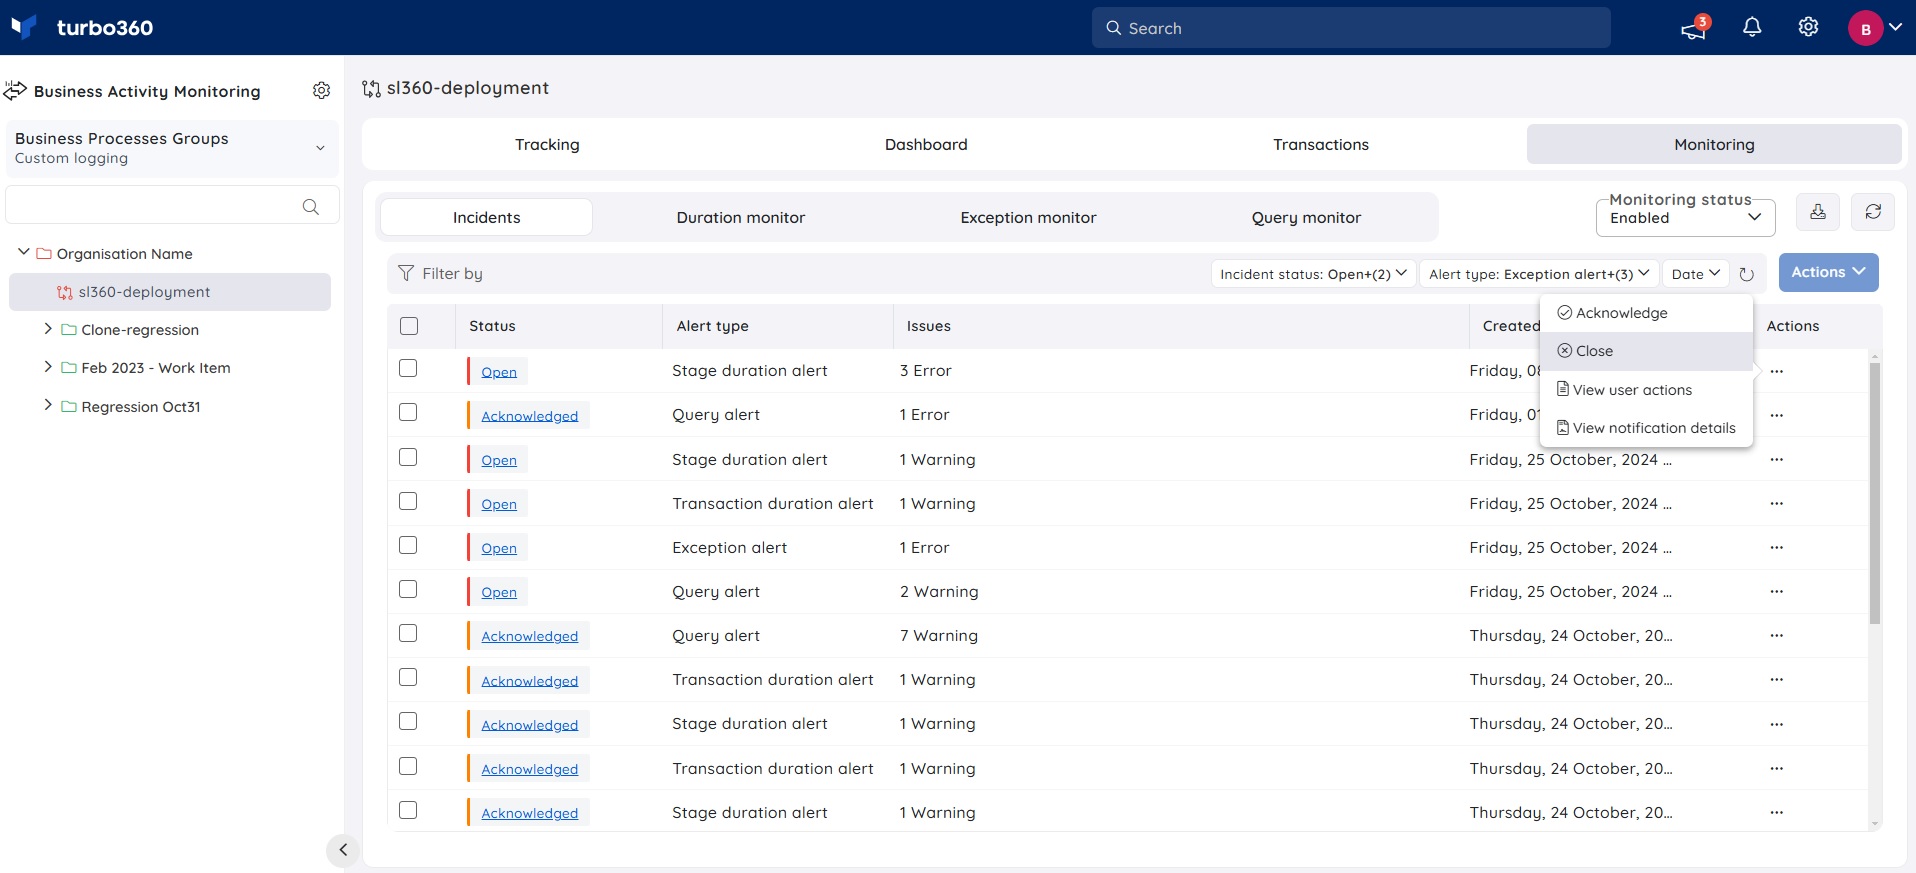Open Monitoring status Enabled dropdown
The image size is (1916, 873).
pyautogui.click(x=1685, y=218)
